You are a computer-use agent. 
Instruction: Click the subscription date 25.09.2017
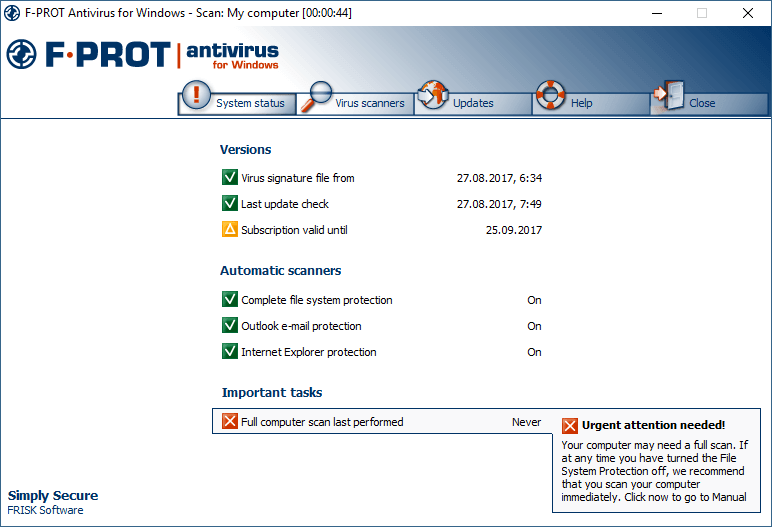514,230
